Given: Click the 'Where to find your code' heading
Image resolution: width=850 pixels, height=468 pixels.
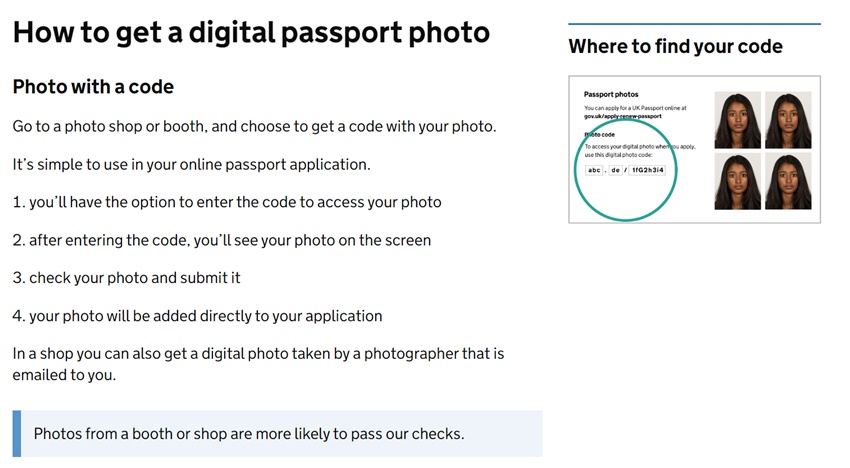Looking at the screenshot, I should click(675, 47).
